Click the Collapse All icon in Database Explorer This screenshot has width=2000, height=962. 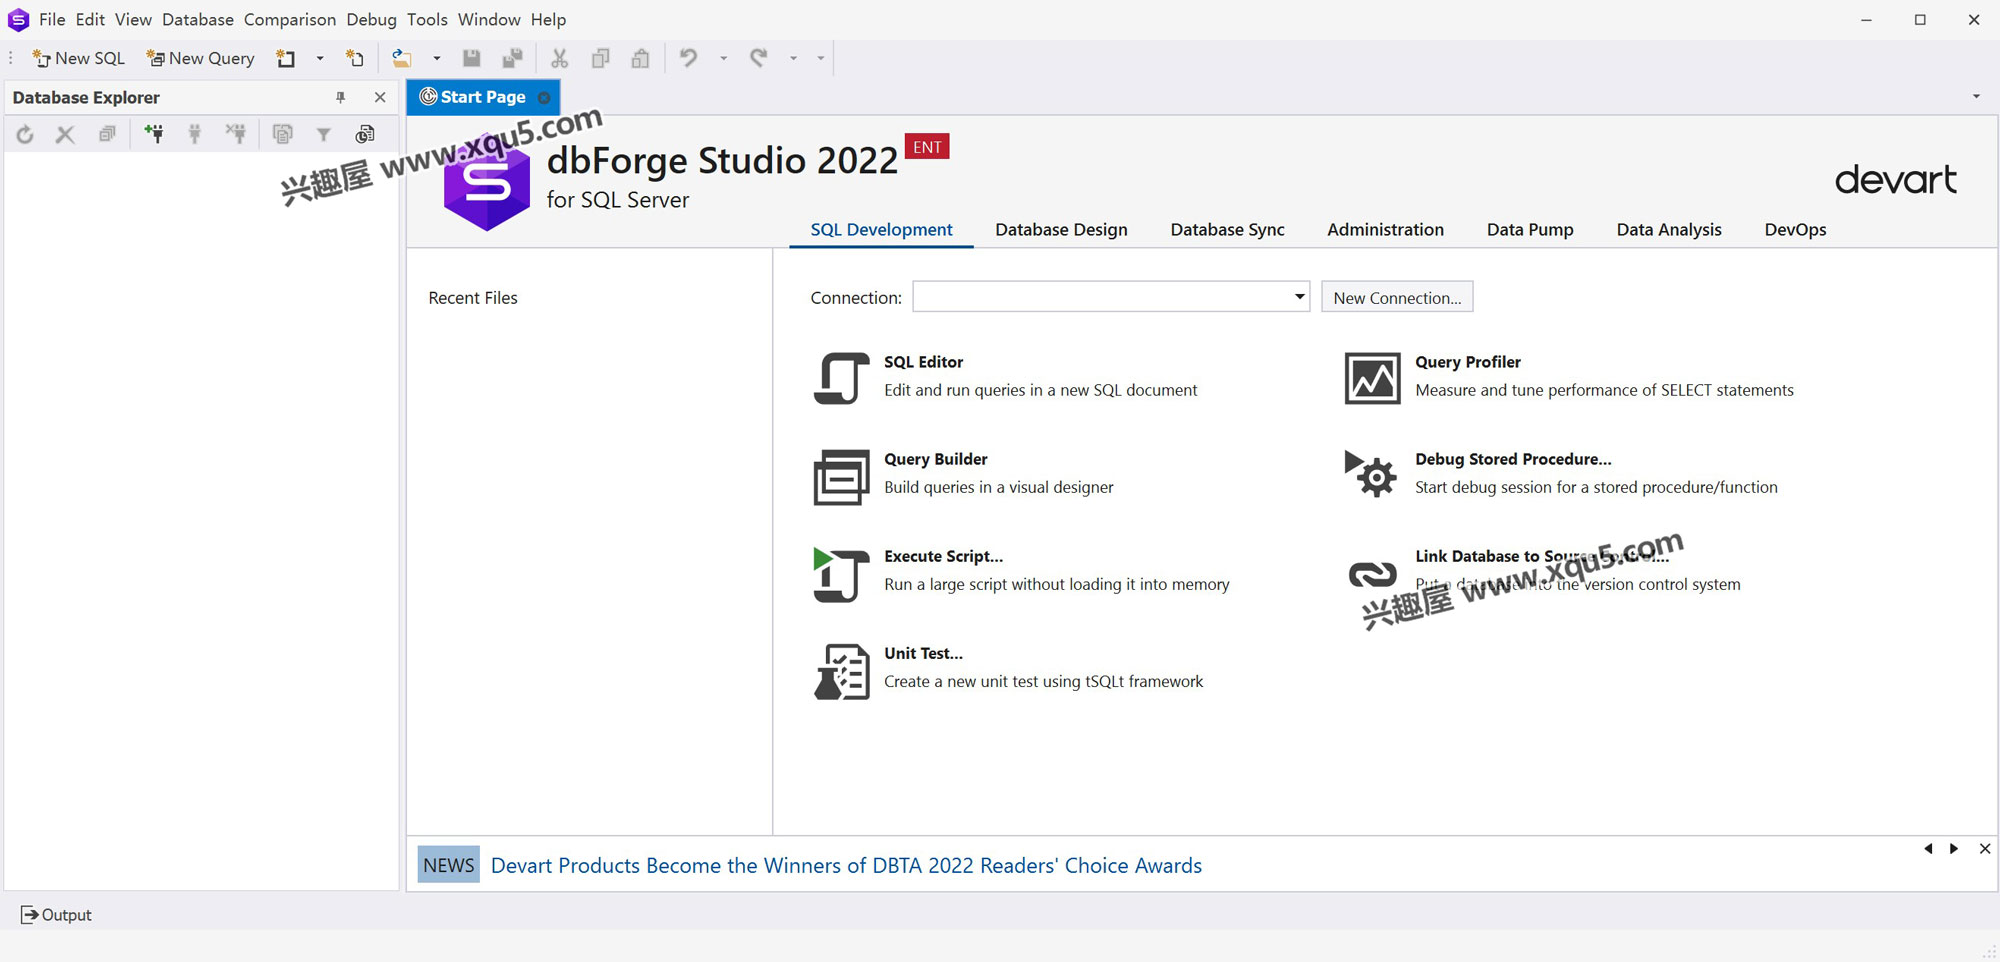(x=107, y=134)
